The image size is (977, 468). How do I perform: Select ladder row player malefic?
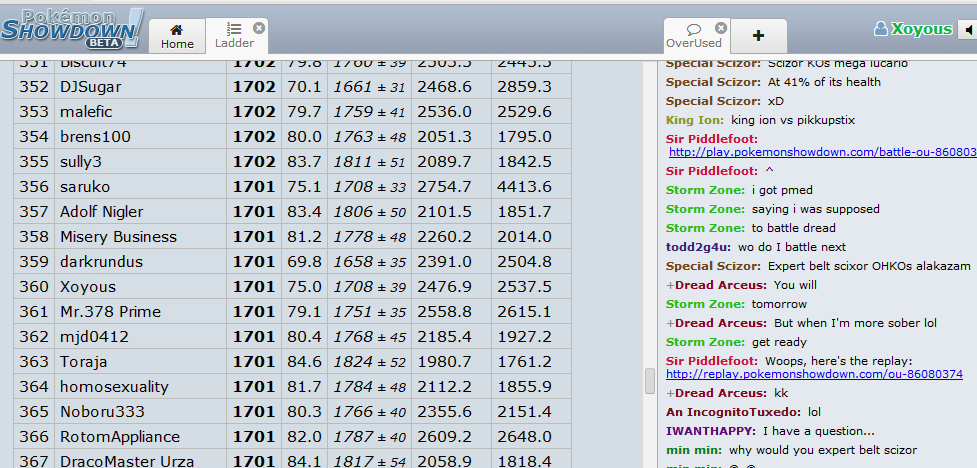86,112
